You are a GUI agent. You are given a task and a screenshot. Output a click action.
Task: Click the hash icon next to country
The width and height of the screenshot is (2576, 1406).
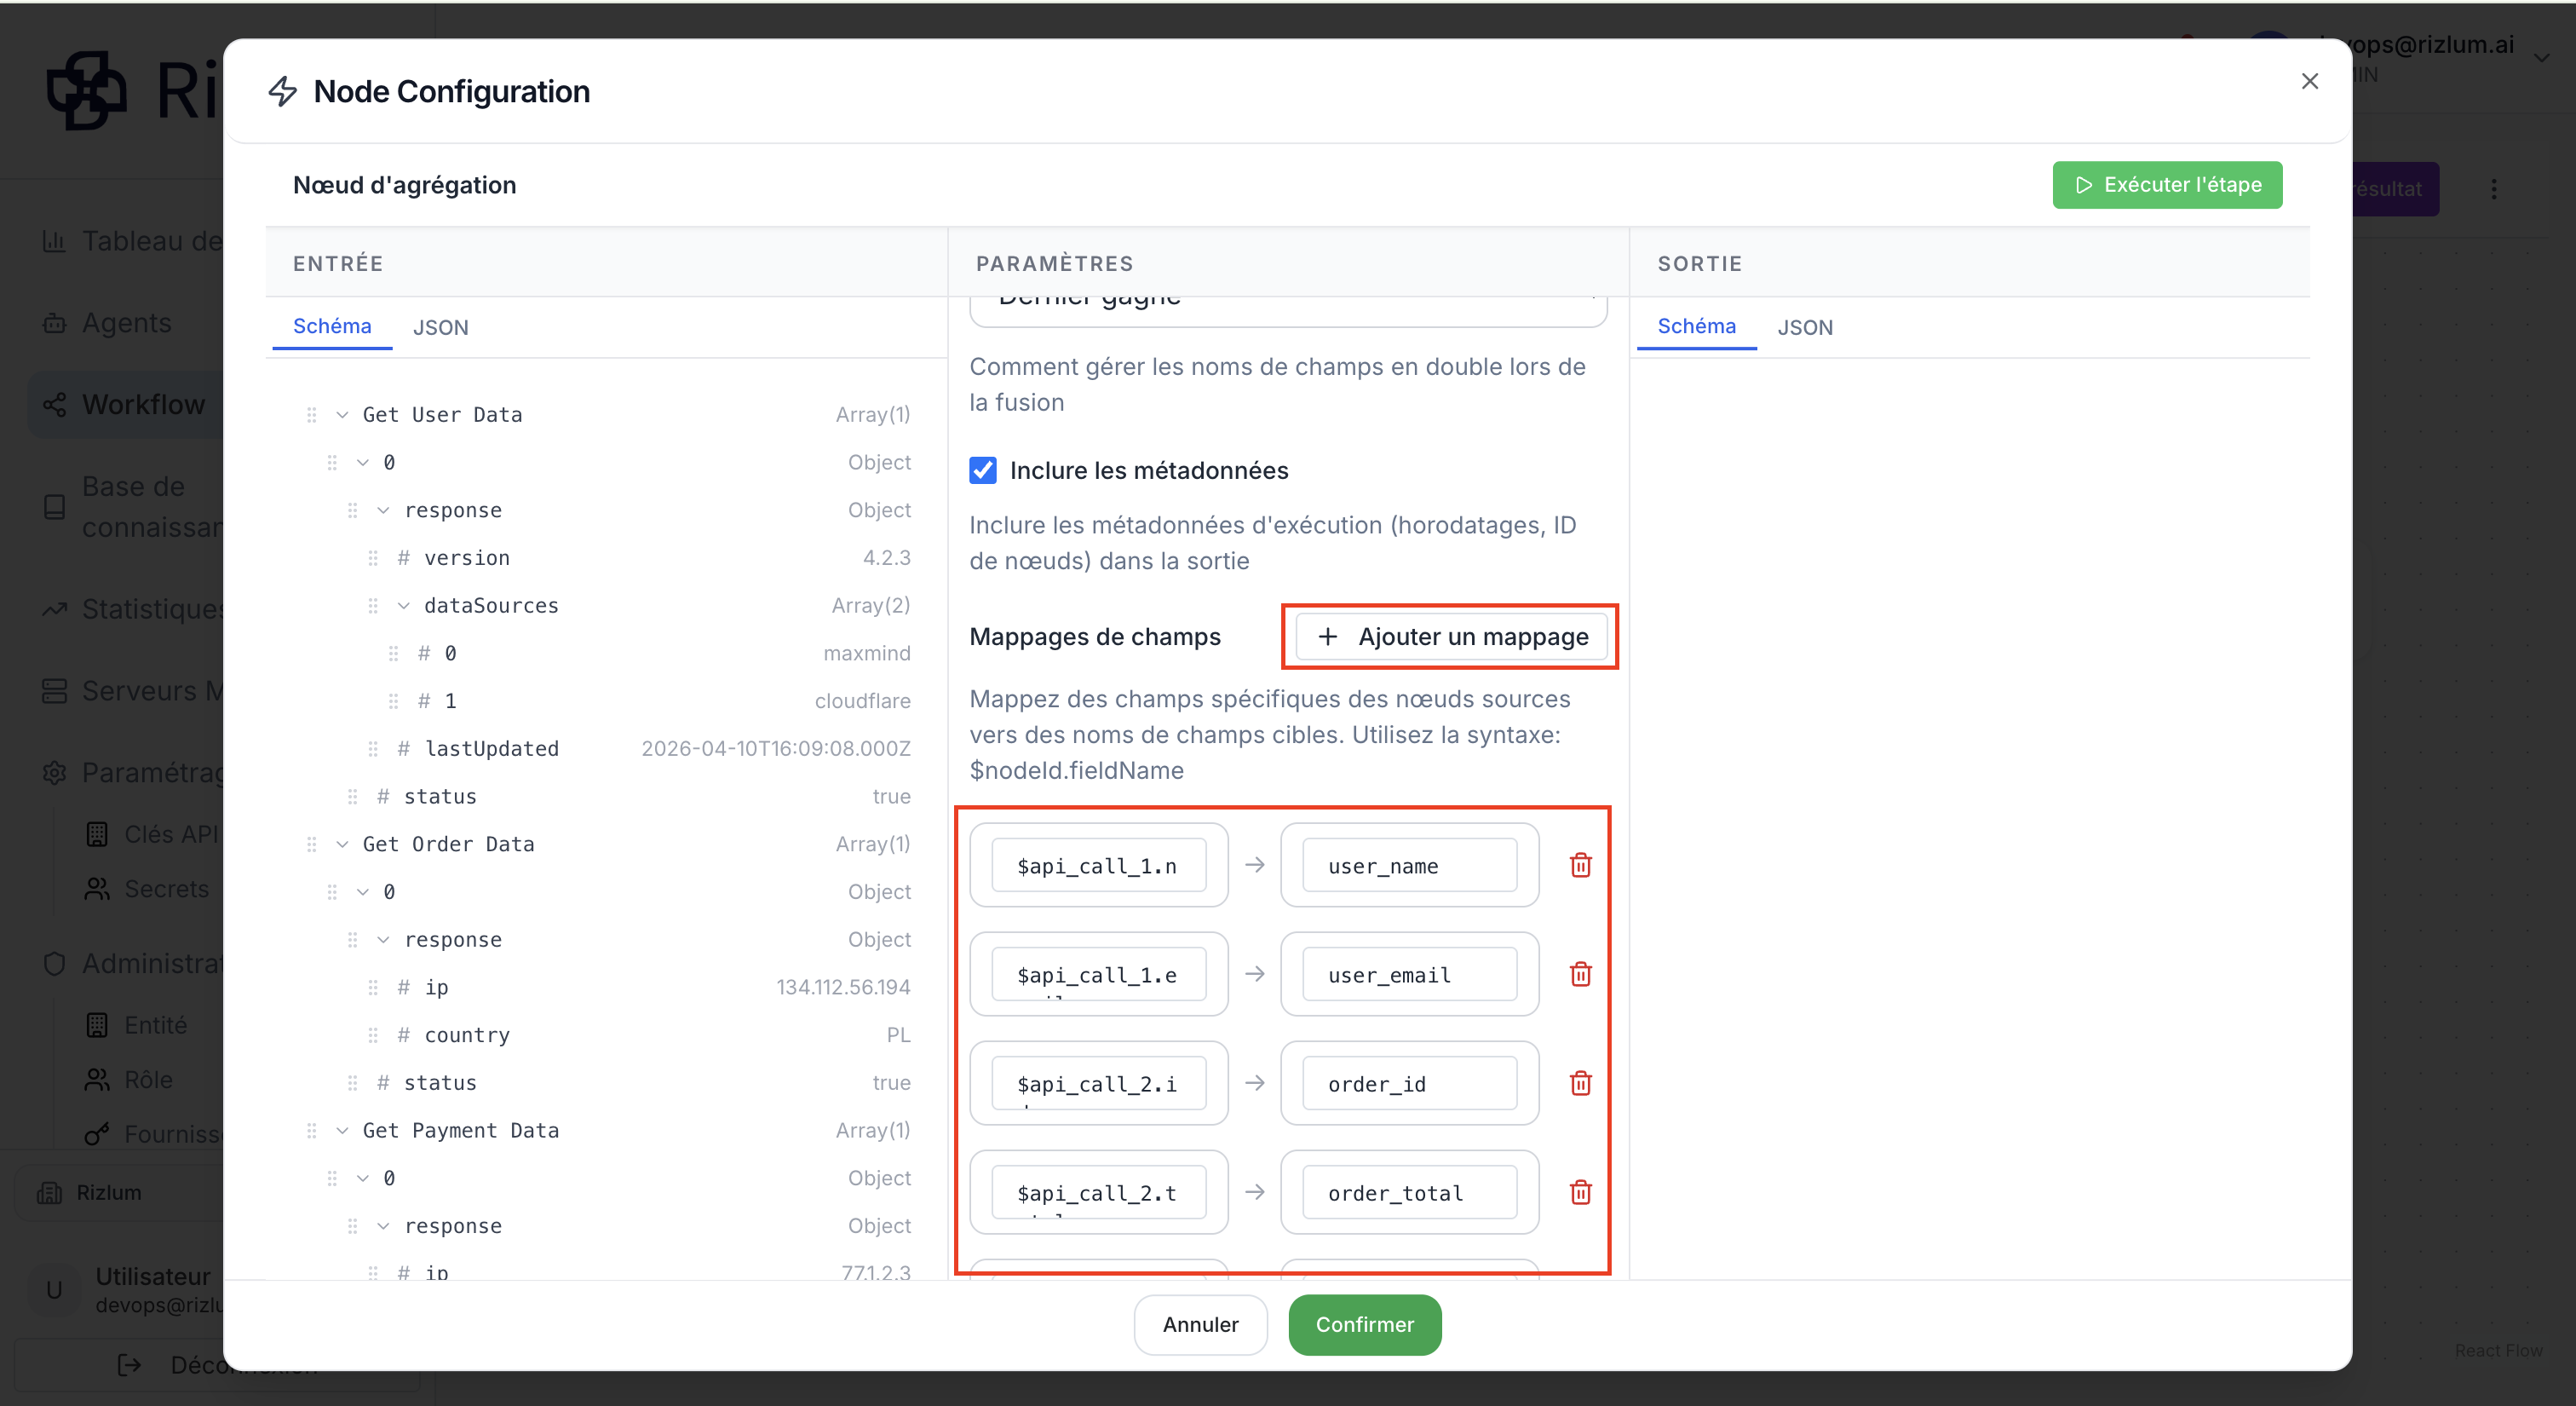coord(403,1035)
